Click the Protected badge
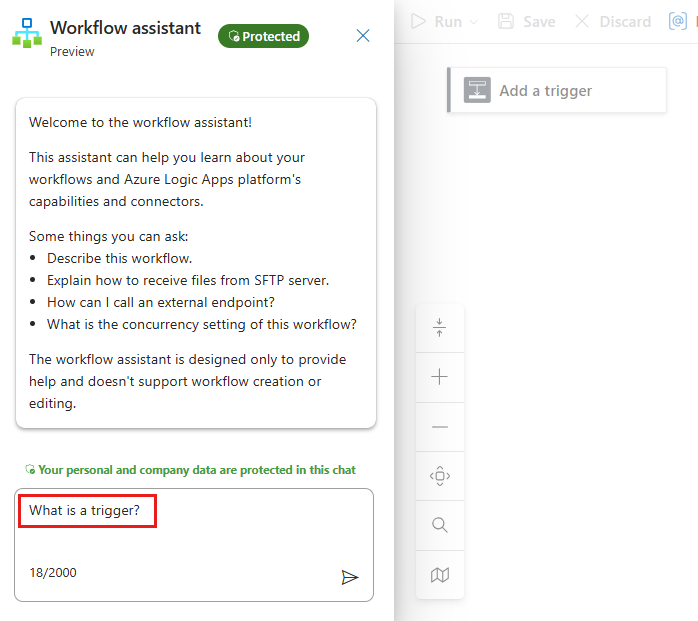The image size is (698, 621). coord(264,36)
